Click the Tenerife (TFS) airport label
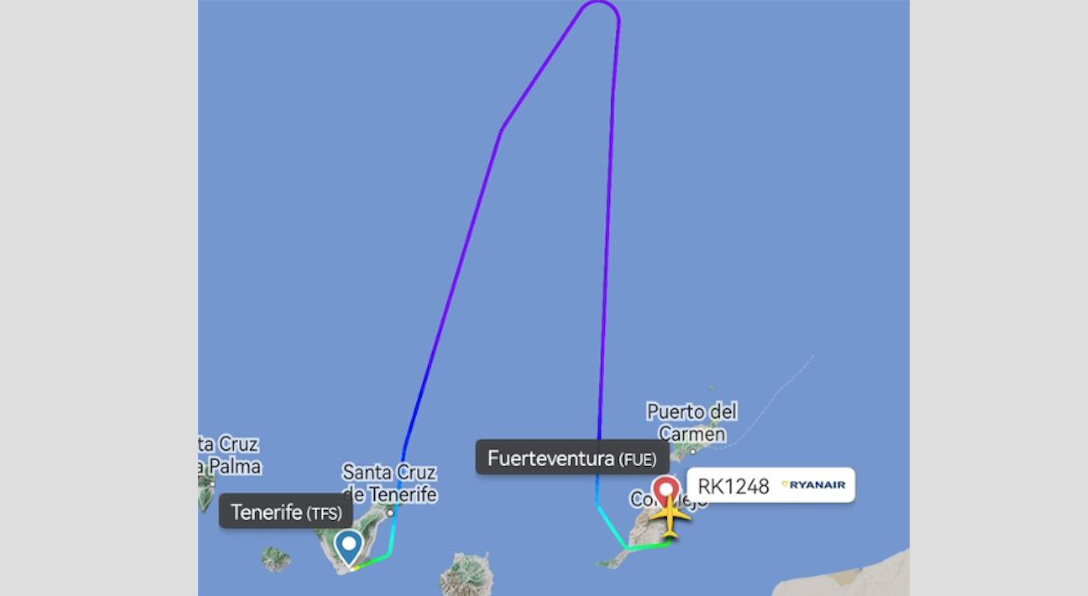The height and width of the screenshot is (596, 1088). click(x=286, y=512)
